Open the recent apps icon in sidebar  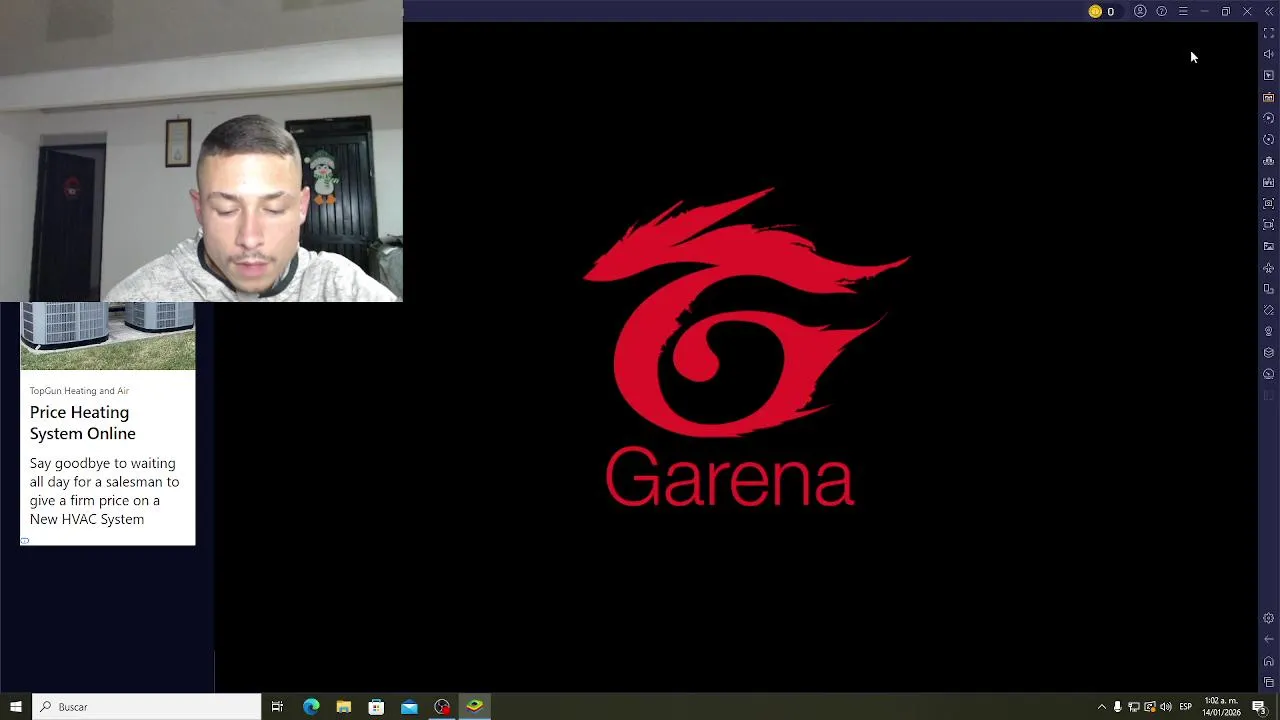[x=1269, y=682]
